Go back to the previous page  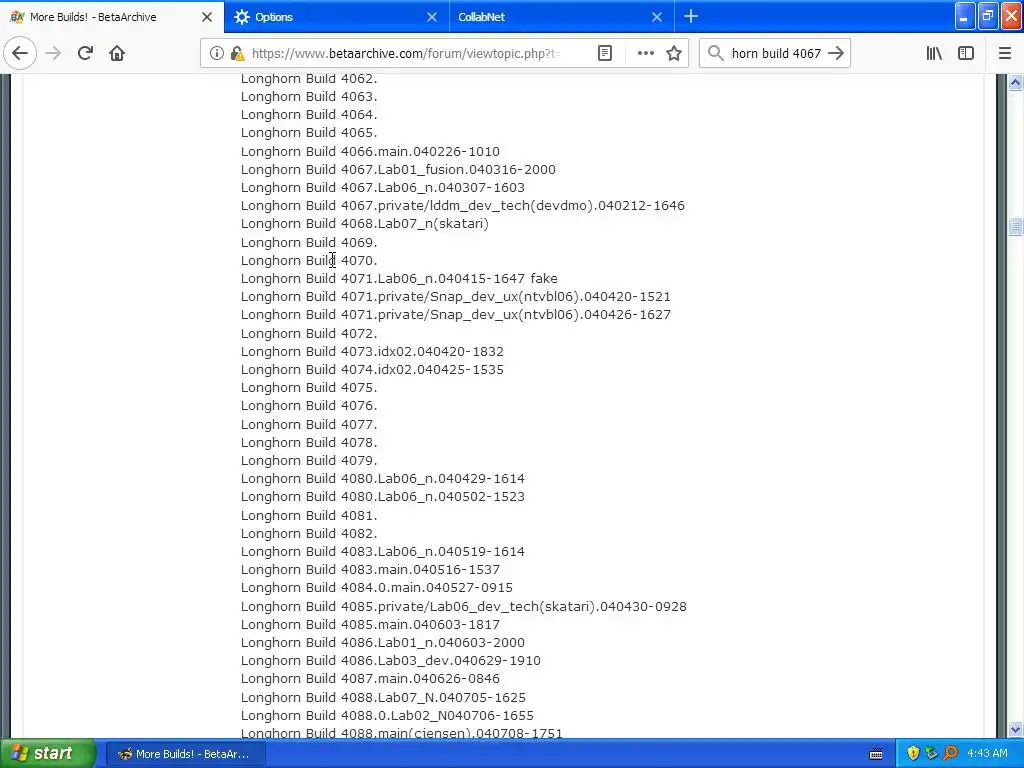20,53
